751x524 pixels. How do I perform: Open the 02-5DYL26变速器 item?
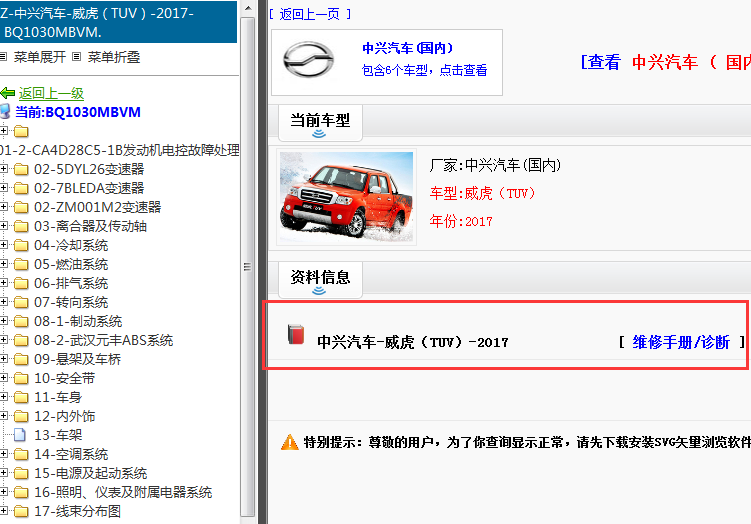tap(89, 169)
